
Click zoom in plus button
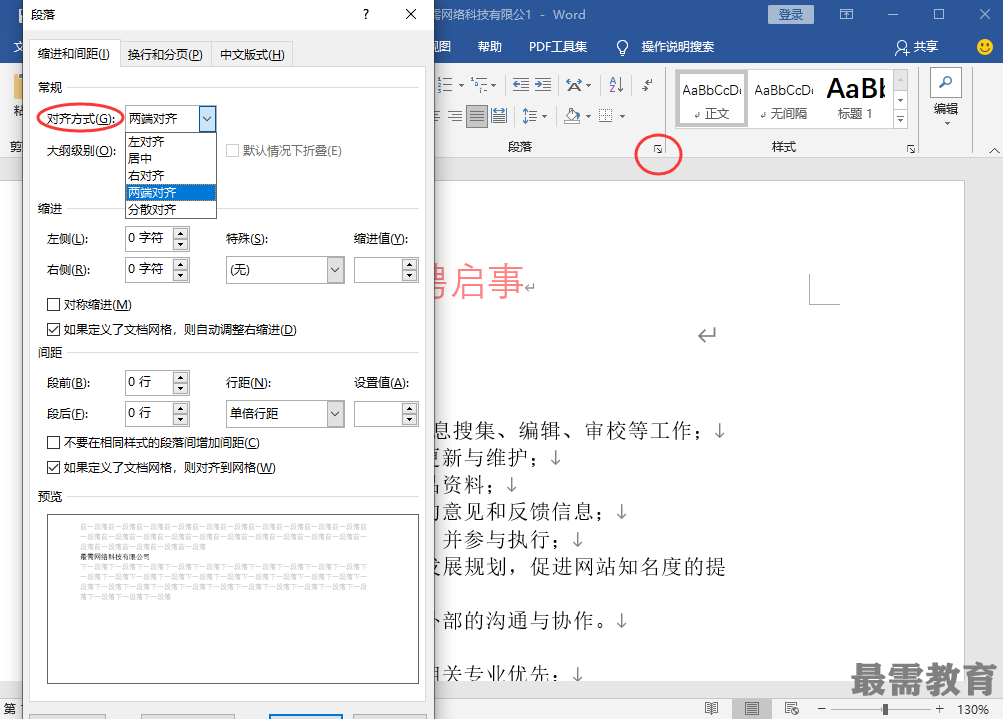(940, 709)
